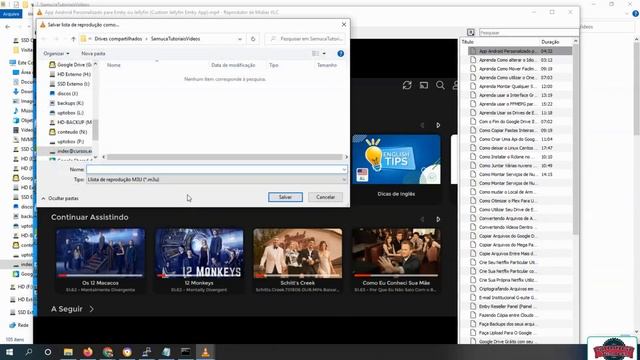Open the Windows Start menu

(9, 352)
